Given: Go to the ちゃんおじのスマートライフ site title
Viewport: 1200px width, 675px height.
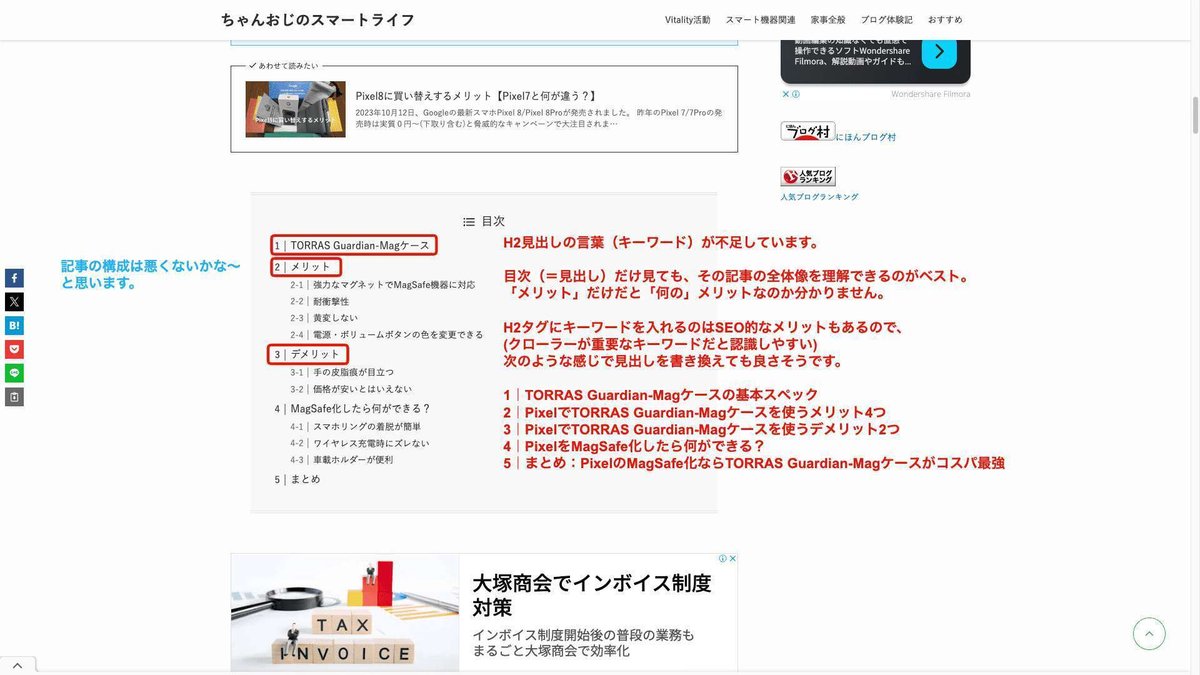Looking at the screenshot, I should pyautogui.click(x=318, y=20).
